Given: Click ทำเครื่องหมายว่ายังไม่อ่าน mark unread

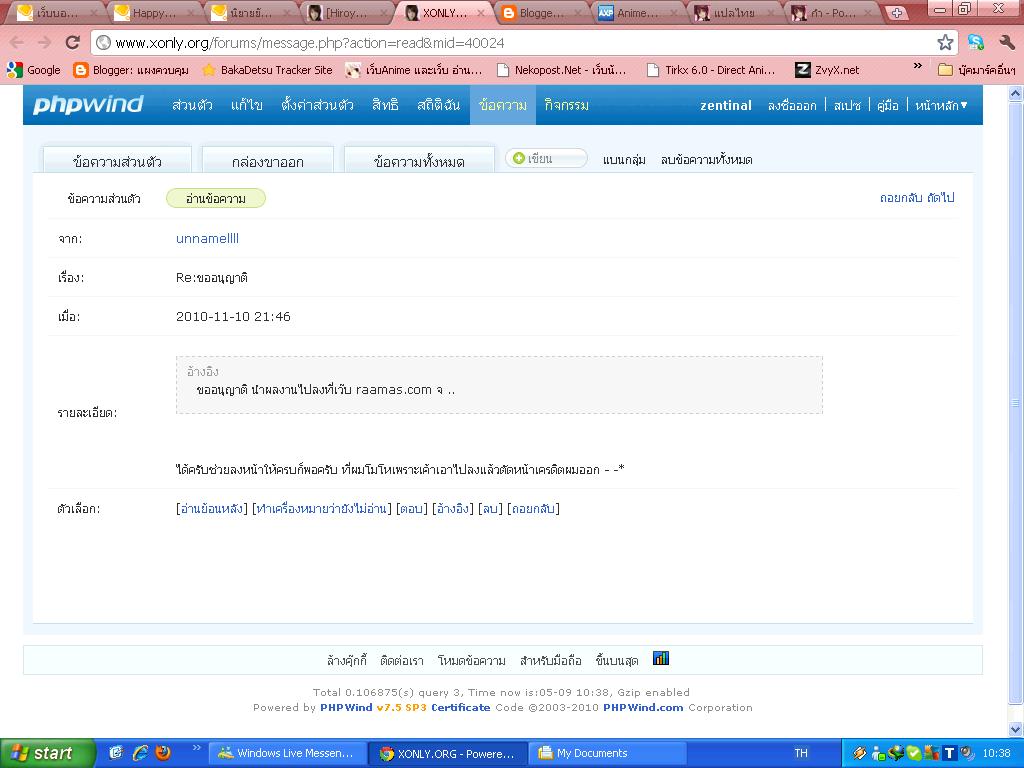Looking at the screenshot, I should 321,508.
